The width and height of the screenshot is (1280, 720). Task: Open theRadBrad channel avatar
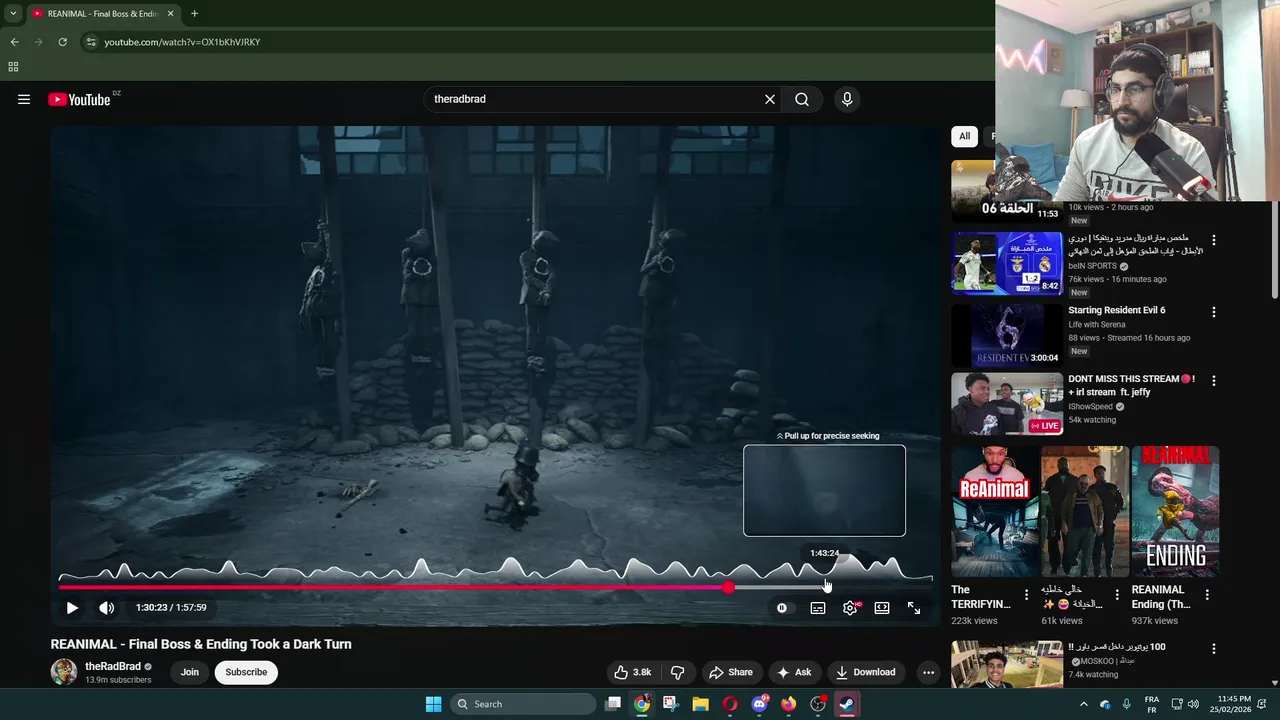coord(64,672)
